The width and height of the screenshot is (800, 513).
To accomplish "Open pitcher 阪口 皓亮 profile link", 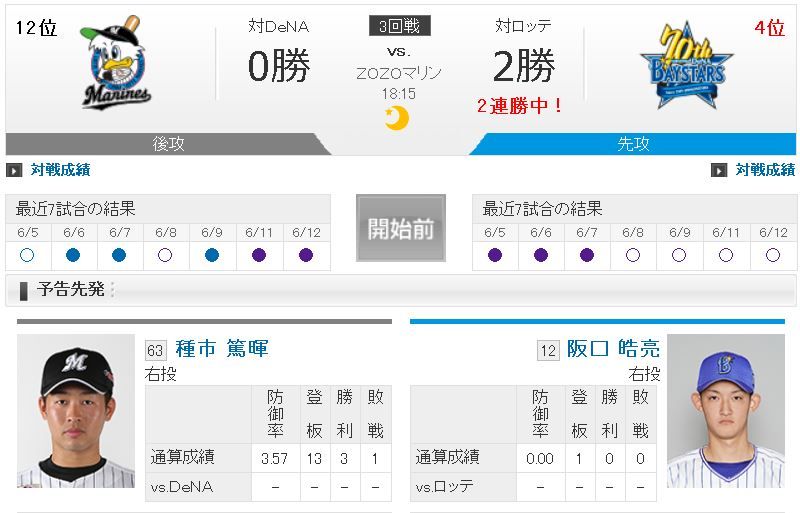I will pyautogui.click(x=613, y=349).
